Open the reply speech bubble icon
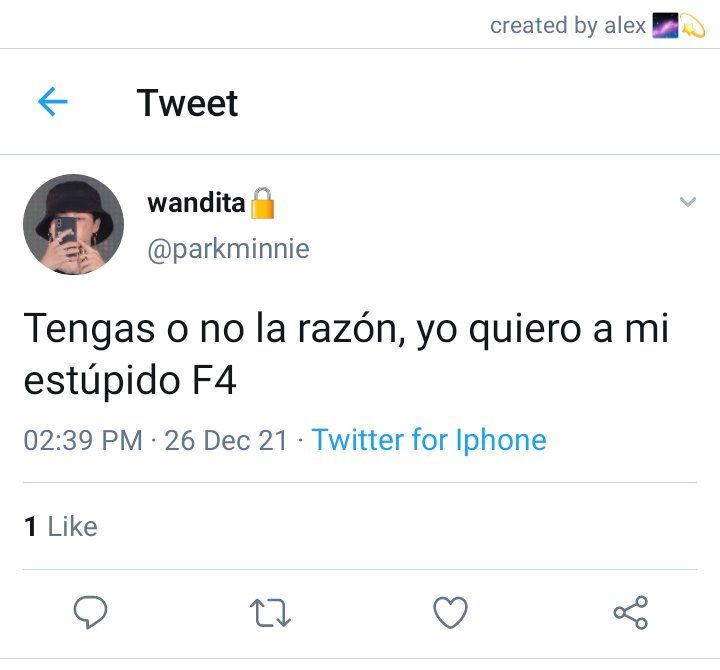 click(x=90, y=612)
